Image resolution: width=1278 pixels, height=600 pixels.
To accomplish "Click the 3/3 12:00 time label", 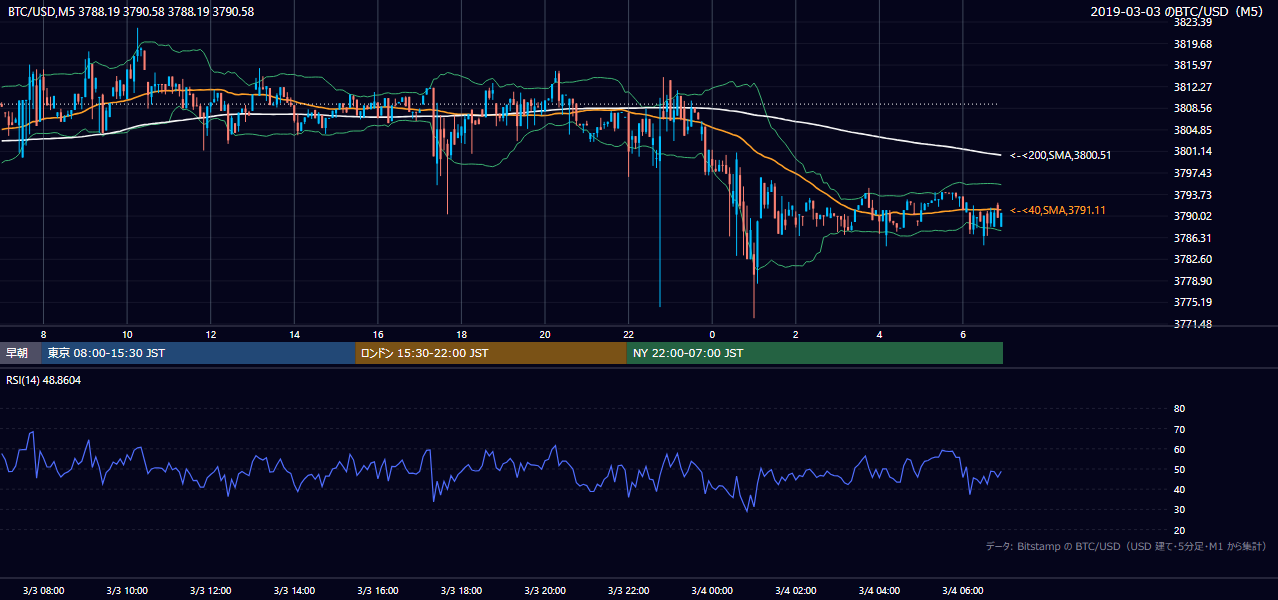I will (x=211, y=590).
